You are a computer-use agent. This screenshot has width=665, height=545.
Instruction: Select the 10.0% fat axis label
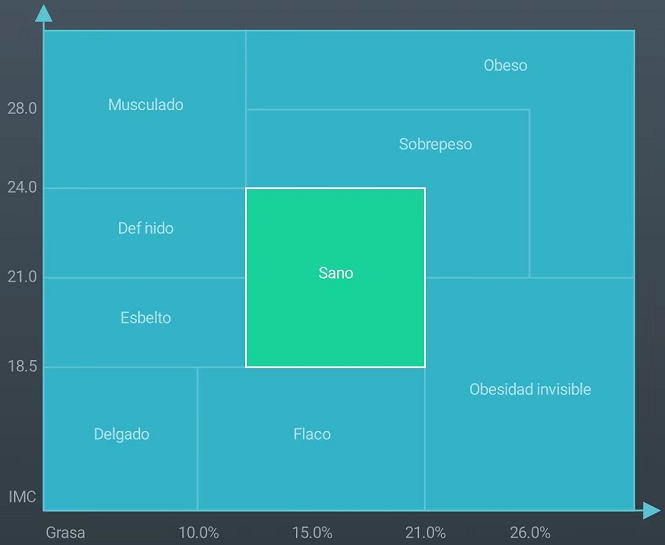[x=198, y=532]
